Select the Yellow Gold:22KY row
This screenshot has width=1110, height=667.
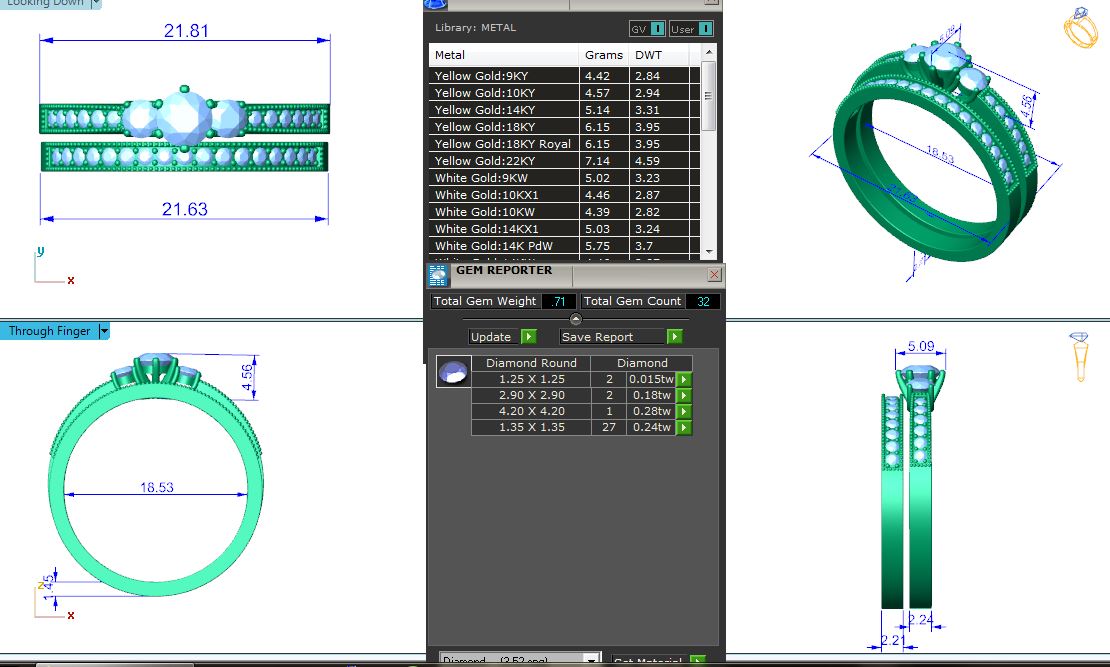click(x=564, y=161)
